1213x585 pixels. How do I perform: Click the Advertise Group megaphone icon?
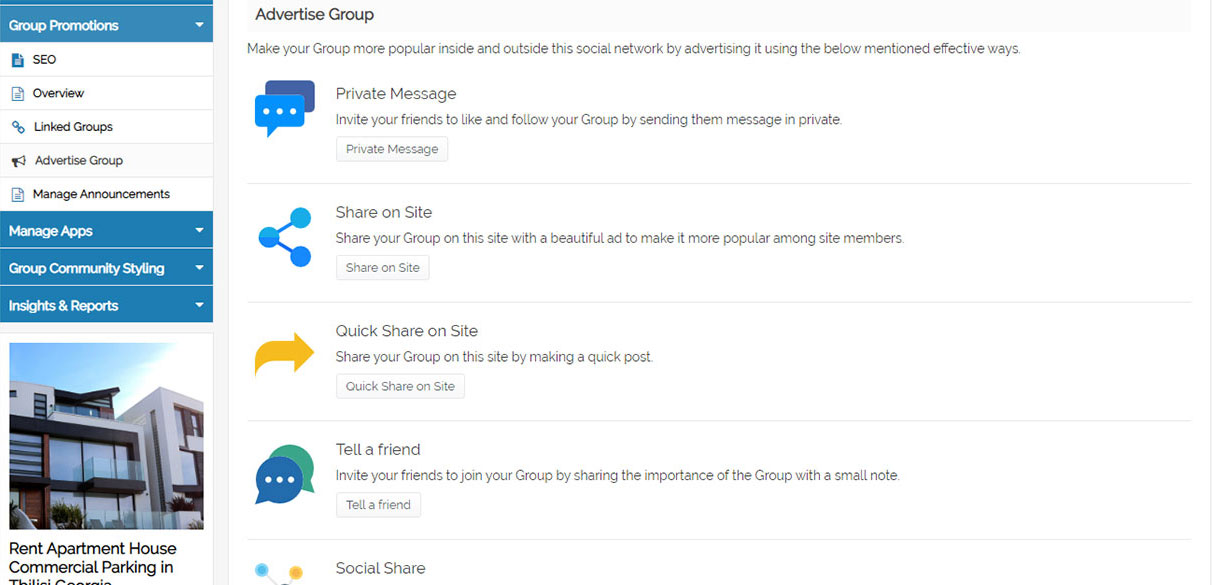pyautogui.click(x=18, y=161)
